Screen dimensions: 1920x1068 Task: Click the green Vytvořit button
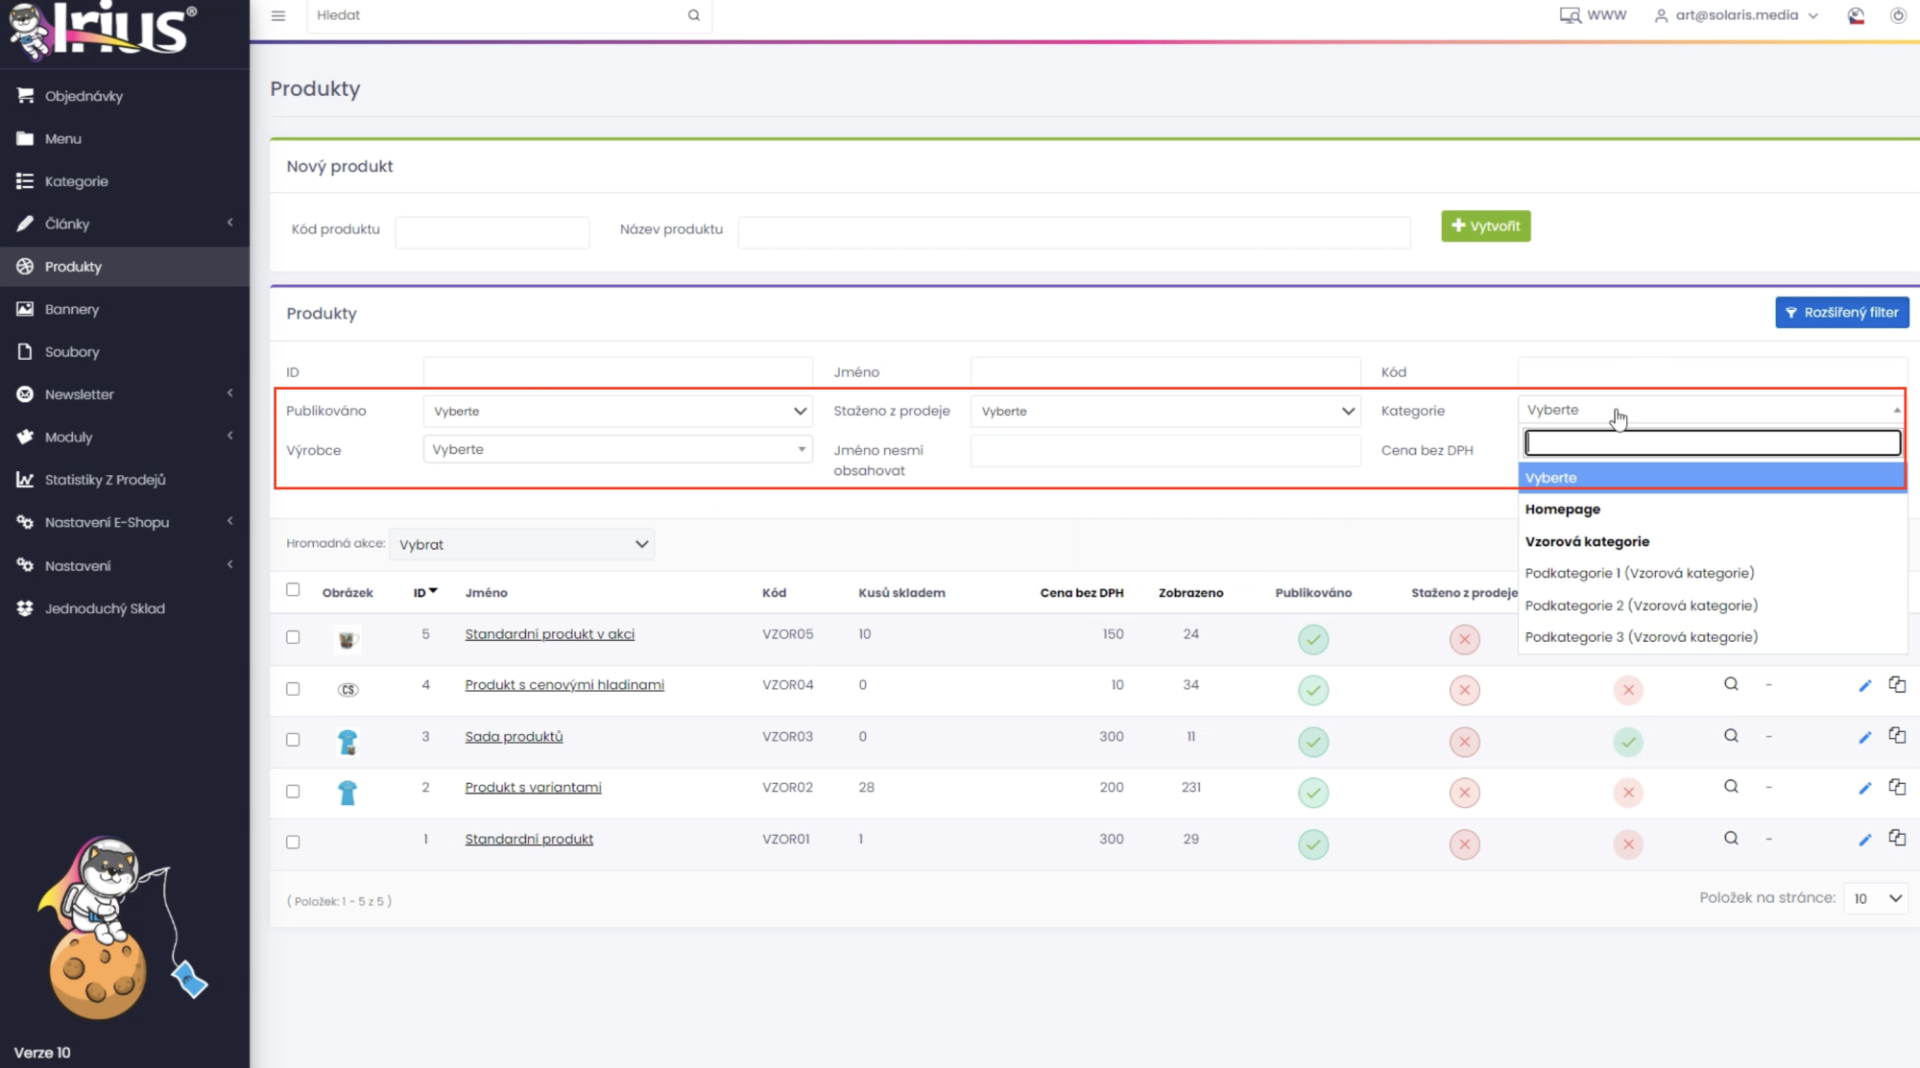[x=1485, y=226]
